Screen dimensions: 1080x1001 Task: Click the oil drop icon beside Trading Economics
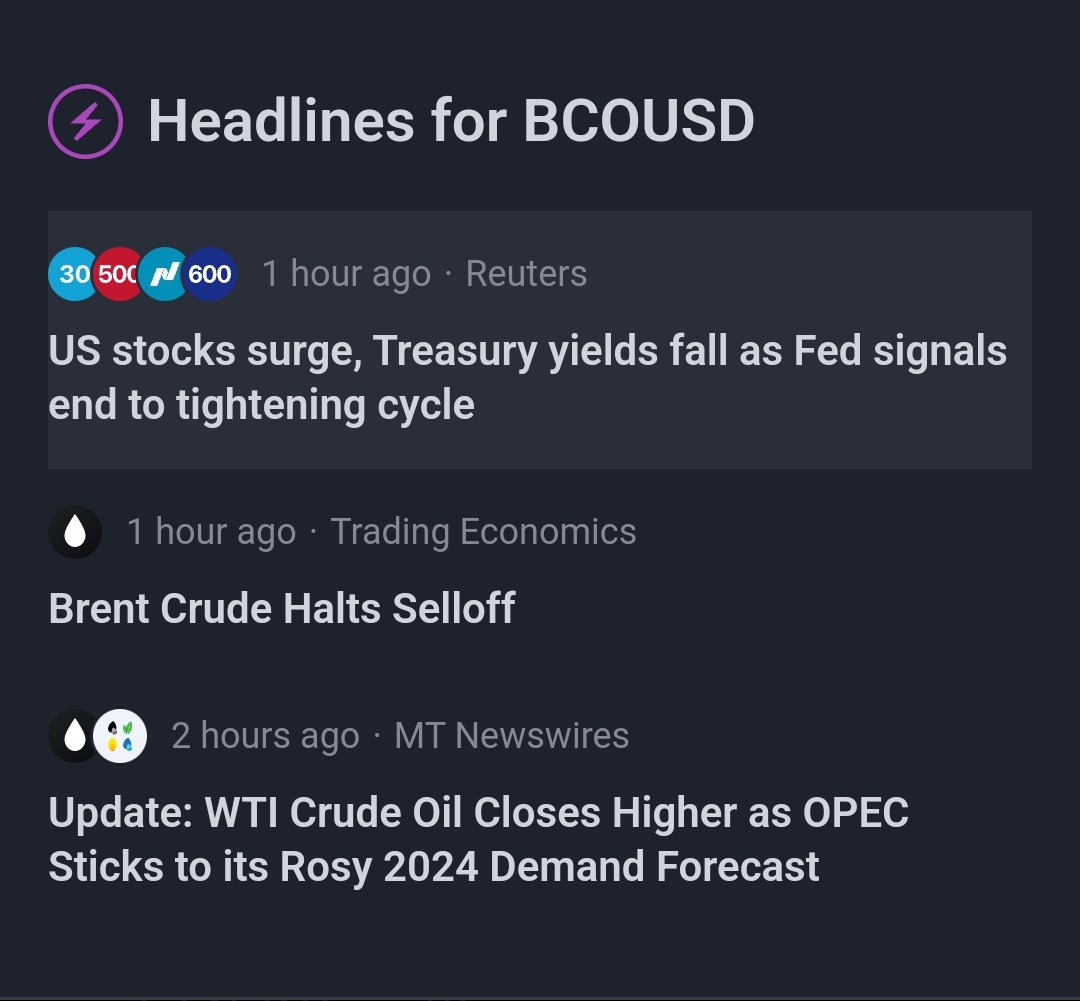click(75, 532)
